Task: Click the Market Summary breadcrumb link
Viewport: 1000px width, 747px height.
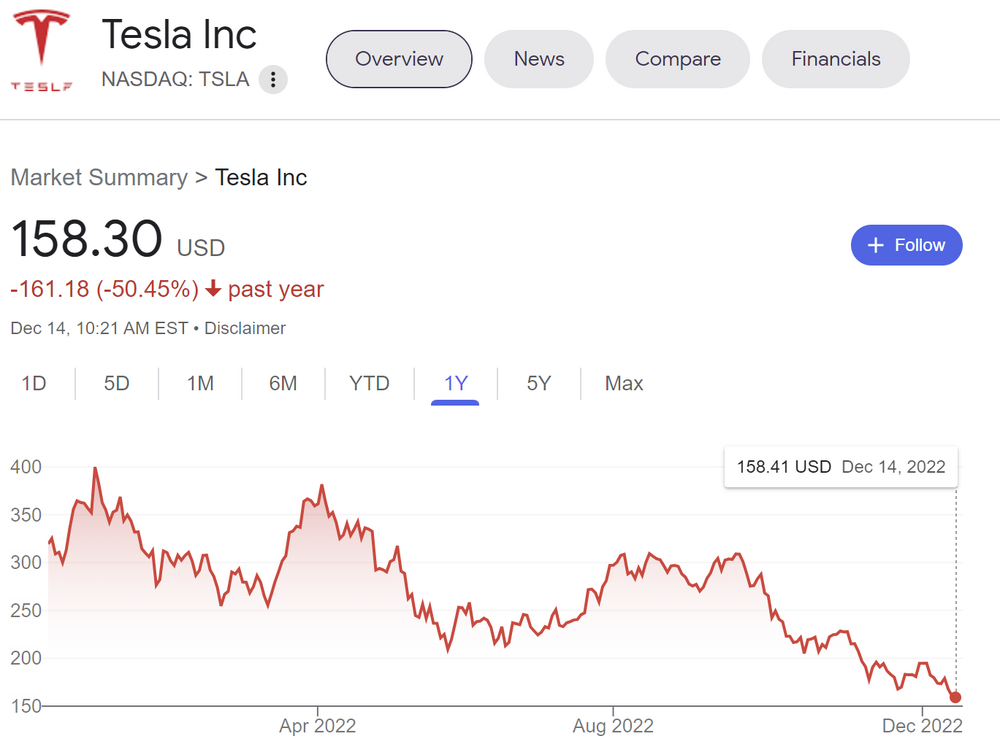Action: (x=99, y=178)
